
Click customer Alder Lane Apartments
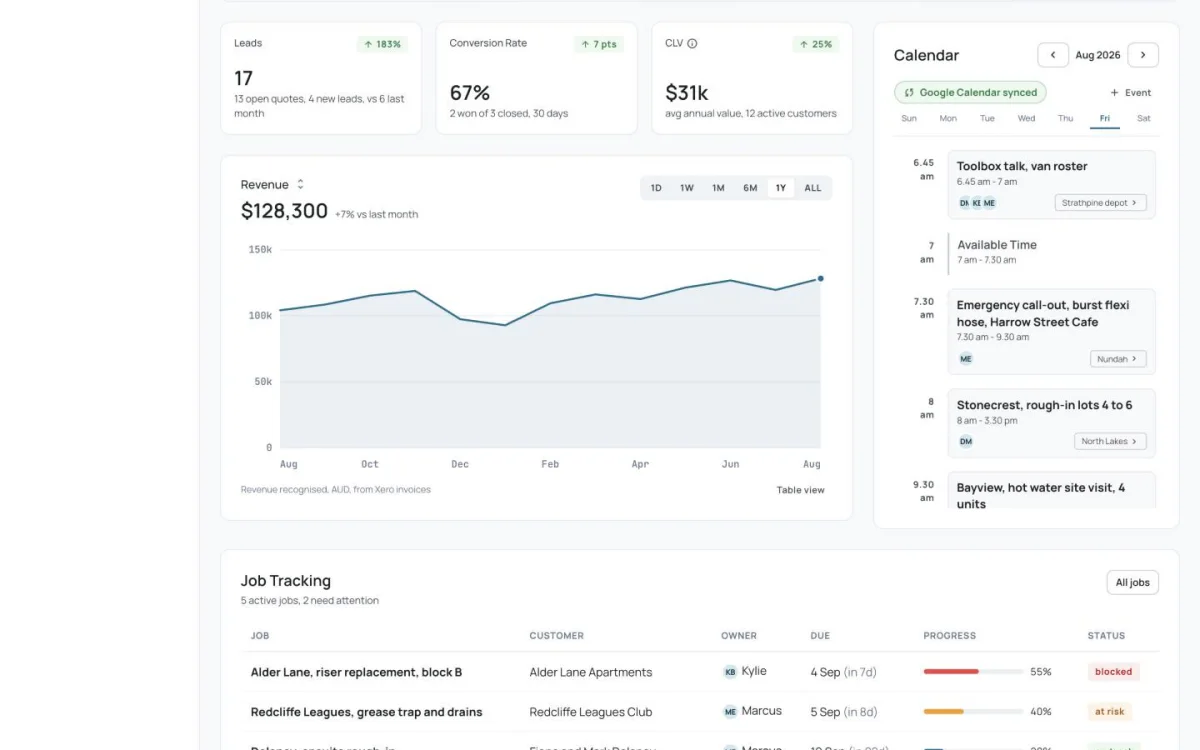(x=591, y=672)
